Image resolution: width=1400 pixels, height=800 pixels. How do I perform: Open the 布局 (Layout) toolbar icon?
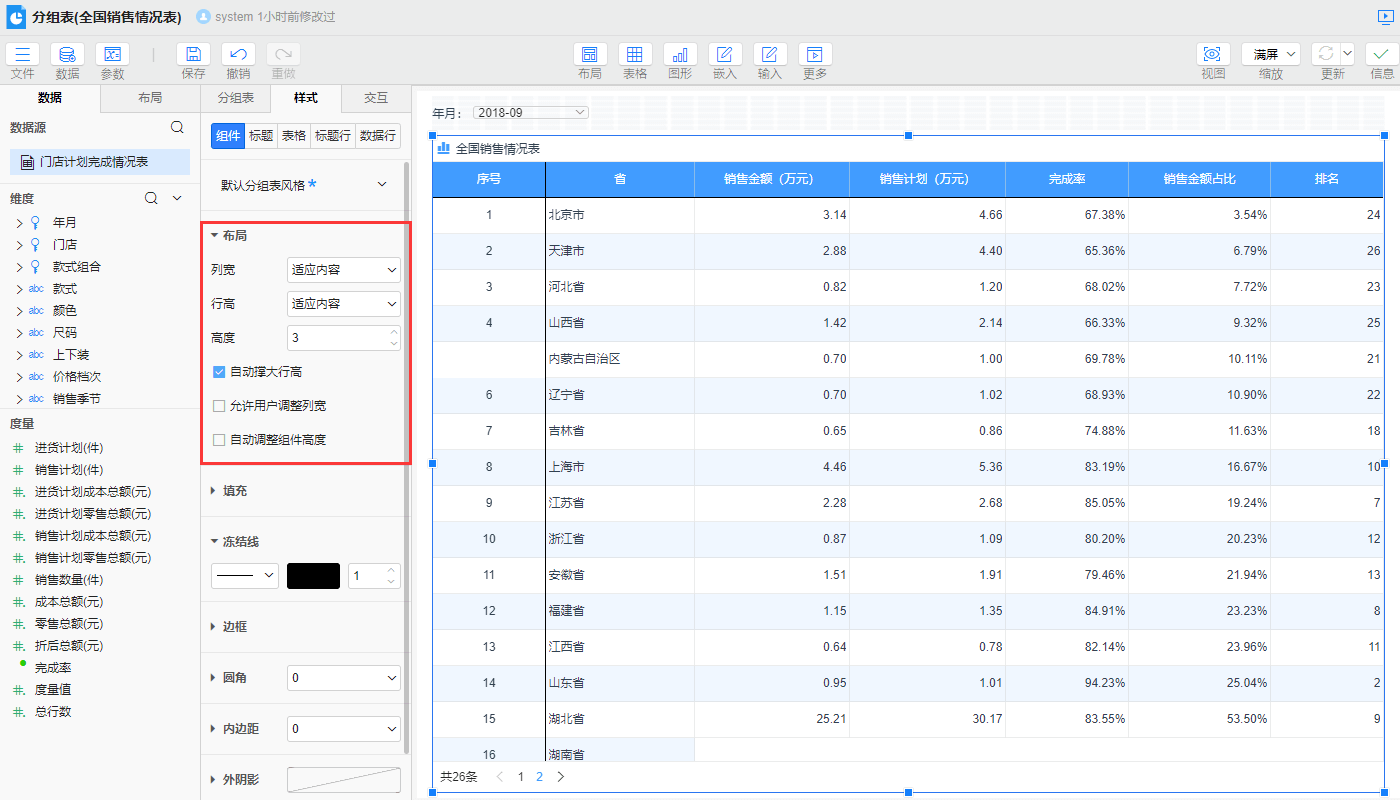(x=590, y=55)
